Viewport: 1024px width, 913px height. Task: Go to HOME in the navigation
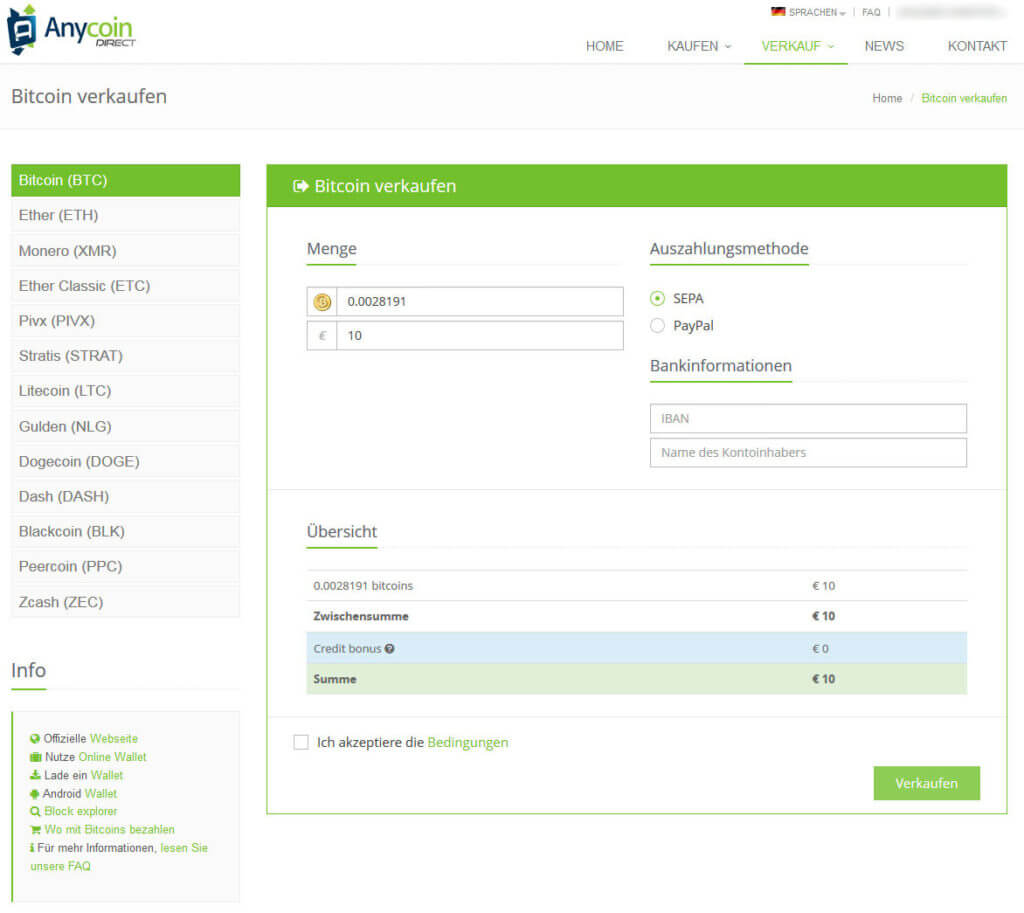(604, 46)
